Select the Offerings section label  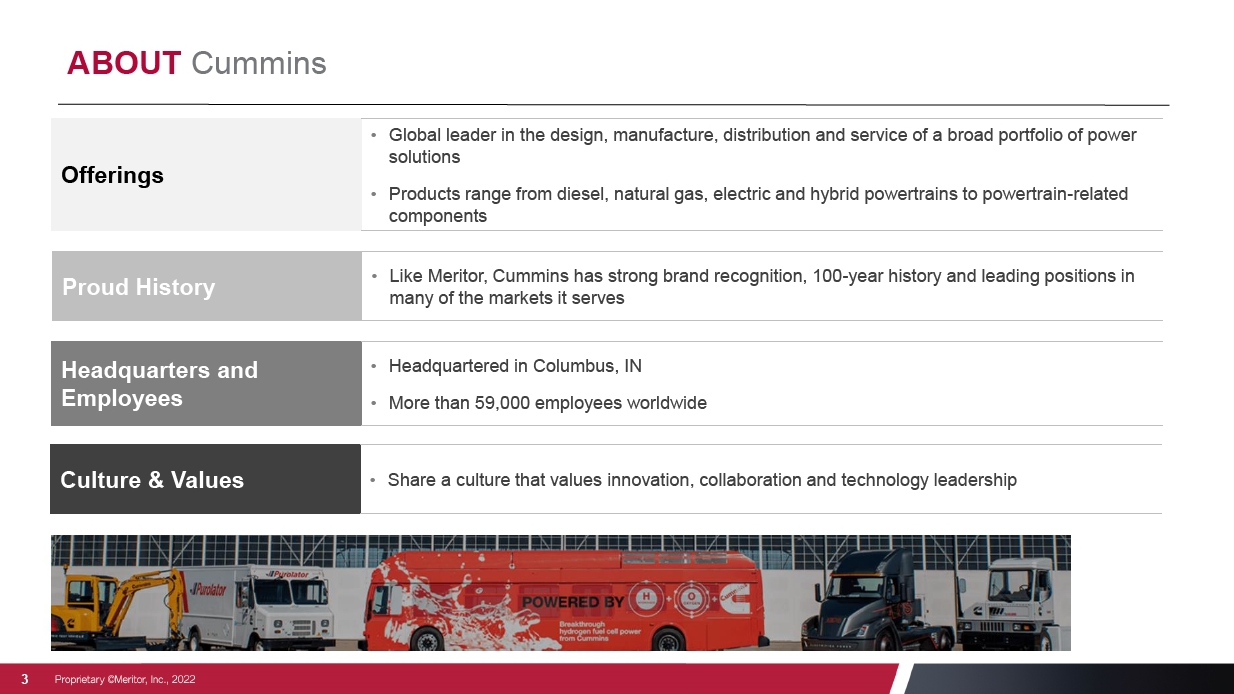click(x=113, y=175)
